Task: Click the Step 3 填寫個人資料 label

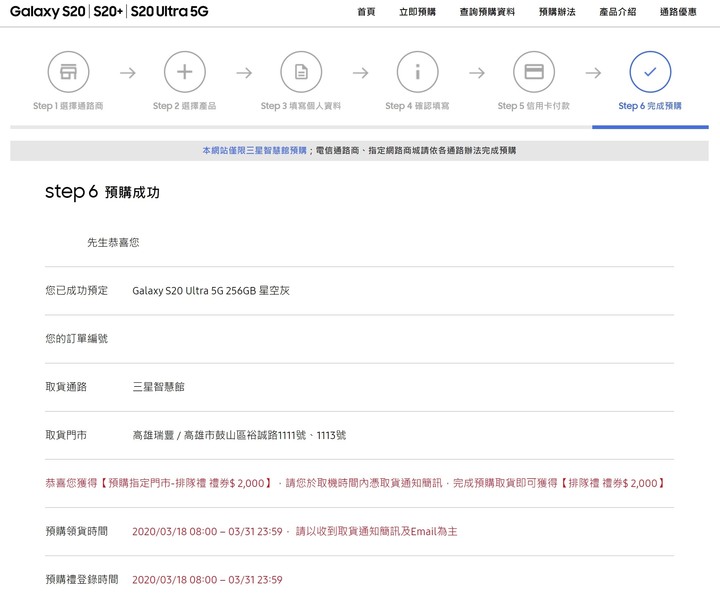Action: (301, 106)
